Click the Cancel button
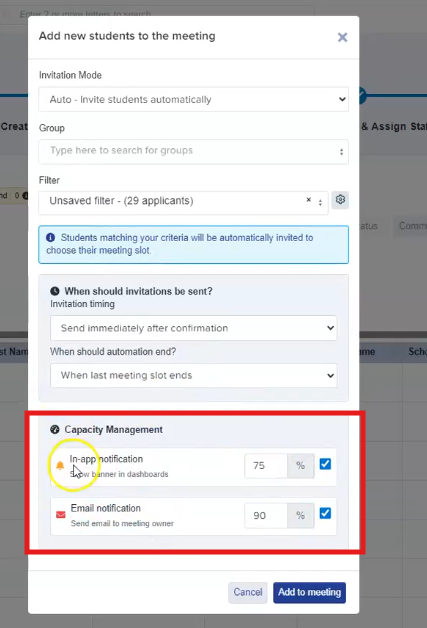 (248, 592)
